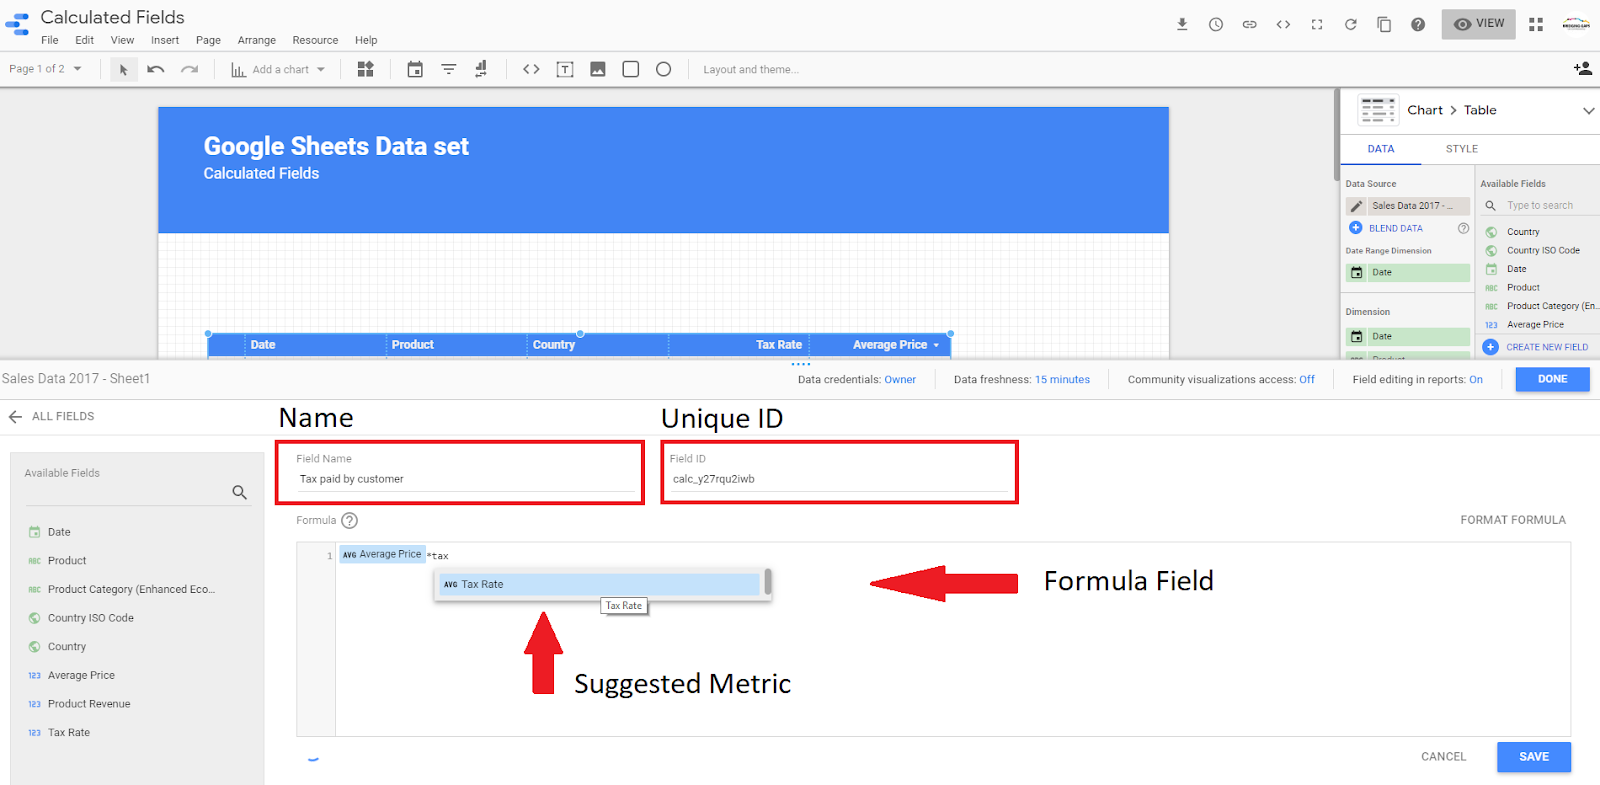Click the share add-people icon
The image size is (1600, 785).
tap(1582, 68)
